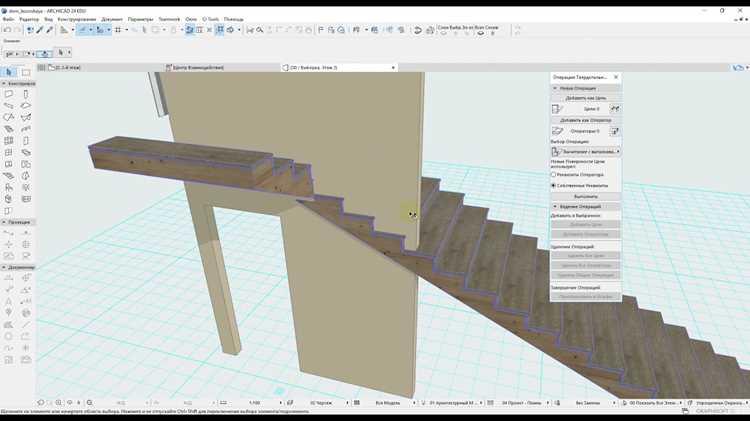Close the Операции Твердотельные palette
Screen dimensions: 750x421
(616, 77)
